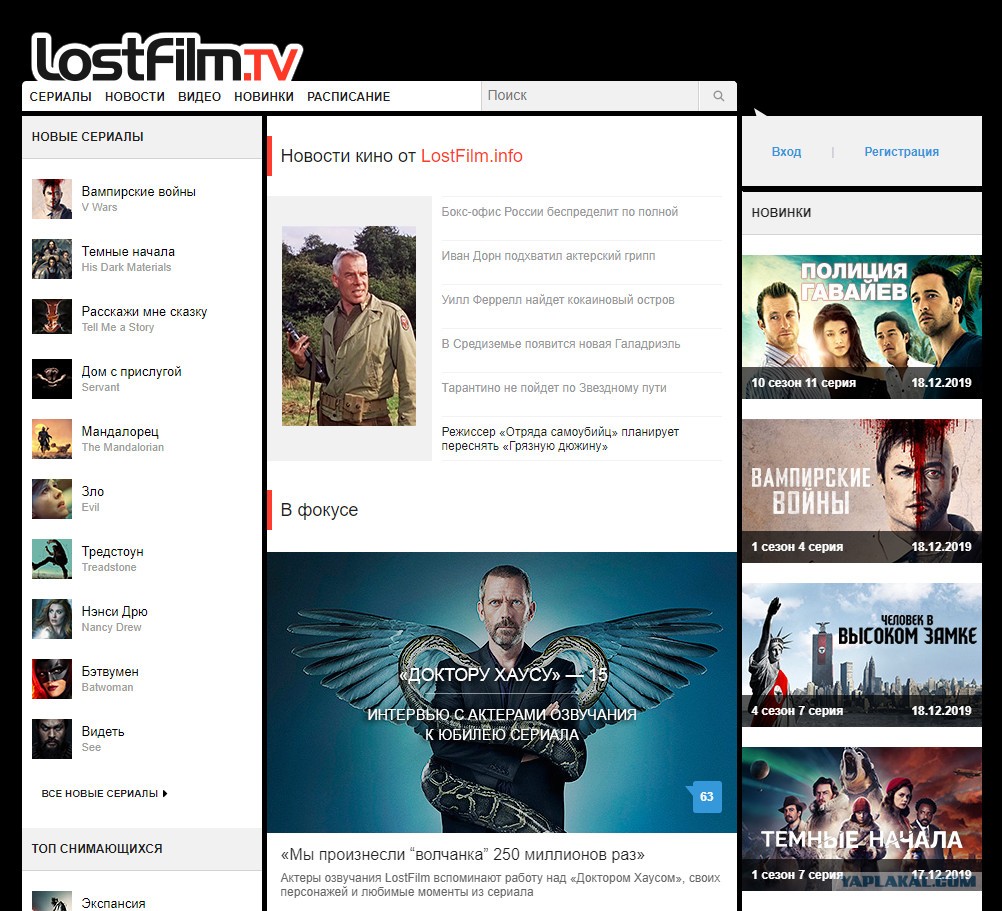Viewport: 1002px width, 911px height.
Task: Go to the ВИДЕО section
Action: (199, 96)
